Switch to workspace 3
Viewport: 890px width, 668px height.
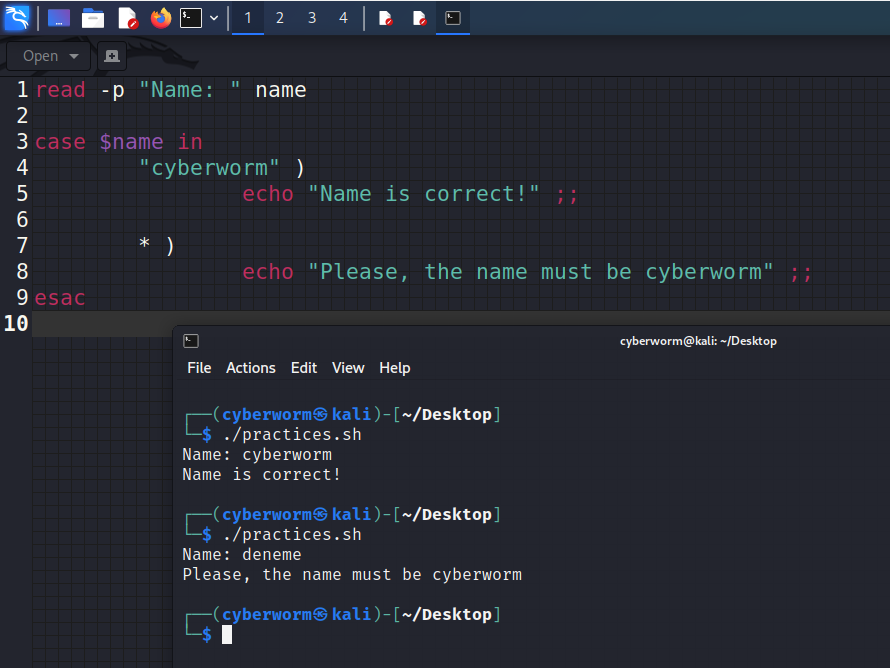(312, 18)
